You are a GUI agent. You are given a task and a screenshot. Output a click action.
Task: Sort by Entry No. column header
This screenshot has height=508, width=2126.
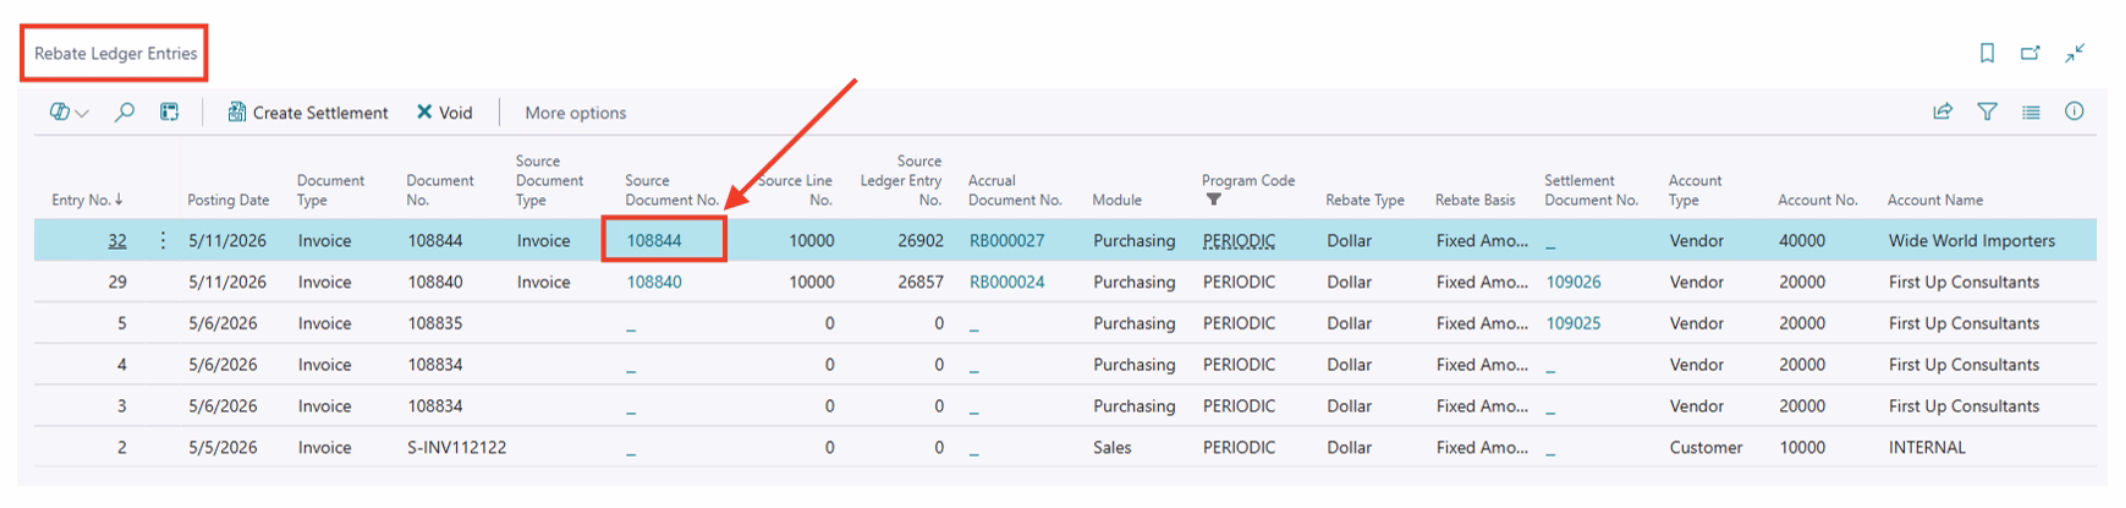click(87, 200)
